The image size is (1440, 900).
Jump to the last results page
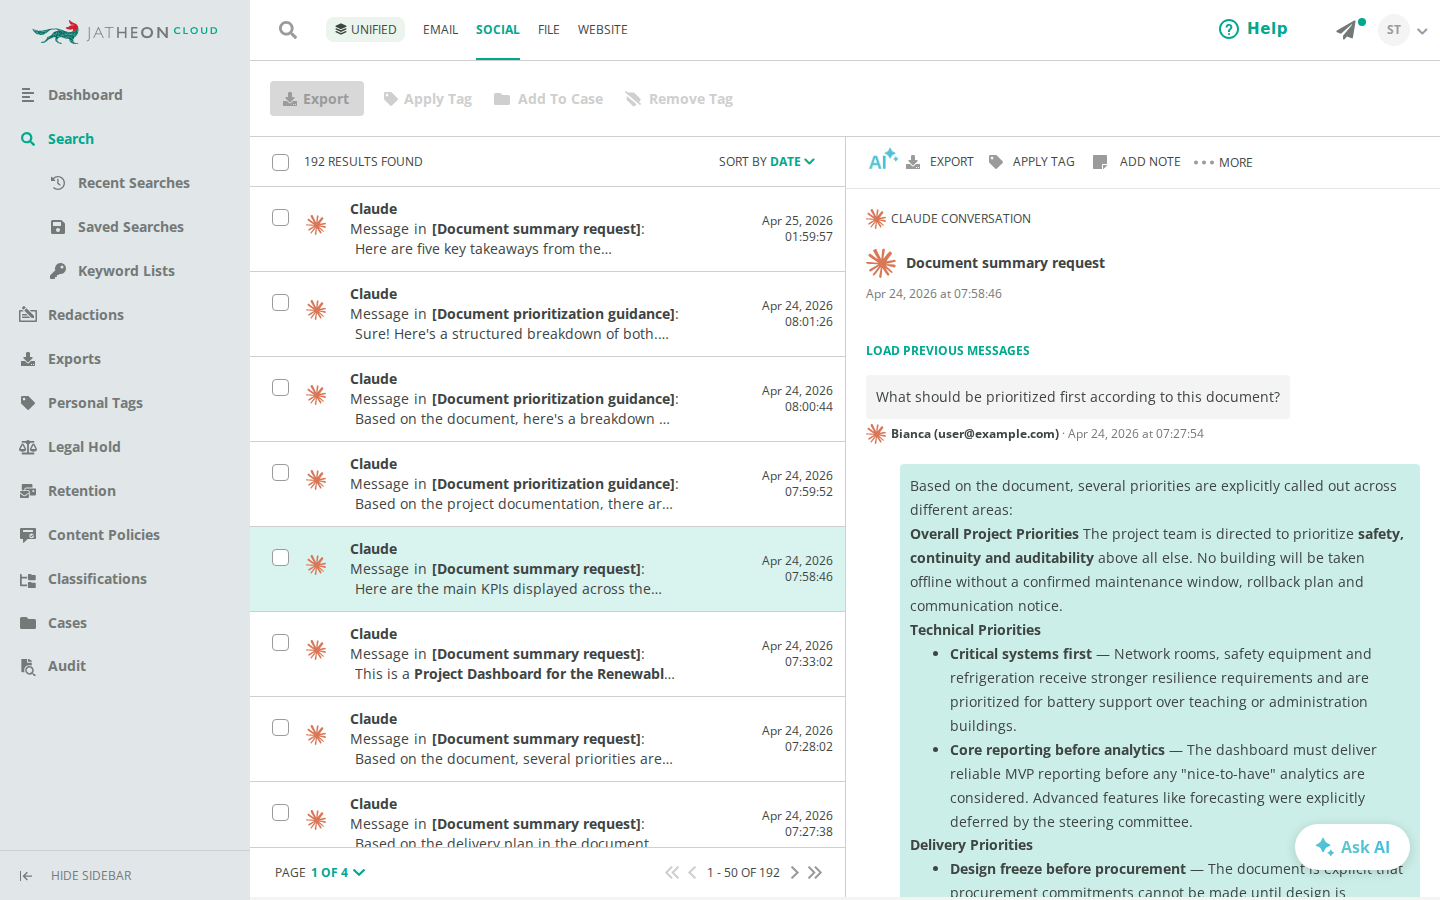(x=815, y=873)
